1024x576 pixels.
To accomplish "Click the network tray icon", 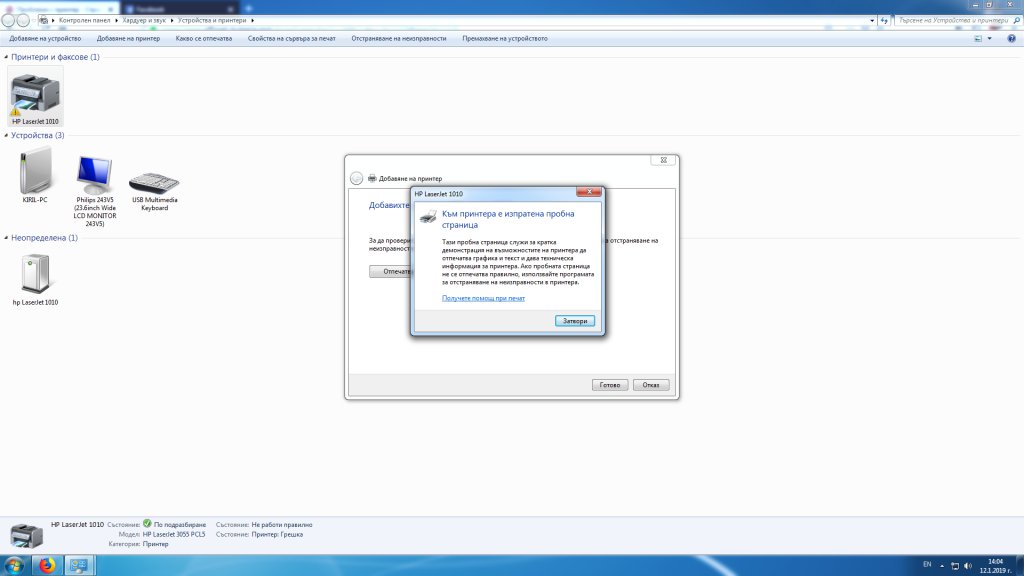I will pyautogui.click(x=955, y=566).
